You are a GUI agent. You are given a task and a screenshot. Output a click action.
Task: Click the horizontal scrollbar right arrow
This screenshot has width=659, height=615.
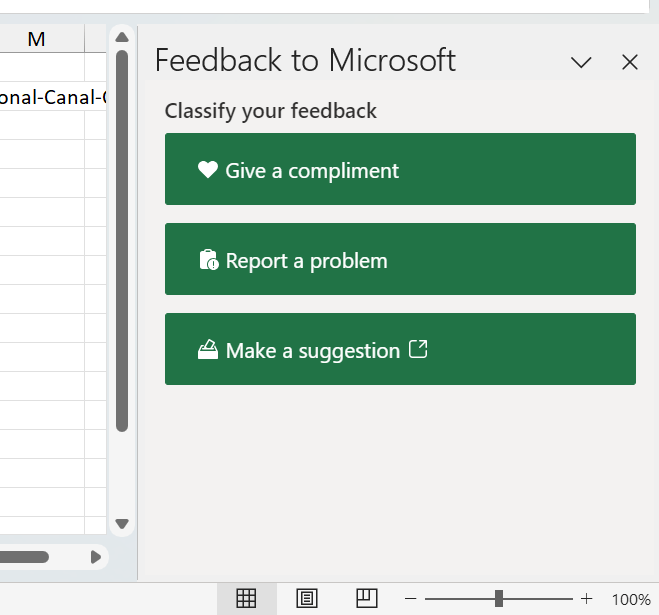tap(96, 557)
